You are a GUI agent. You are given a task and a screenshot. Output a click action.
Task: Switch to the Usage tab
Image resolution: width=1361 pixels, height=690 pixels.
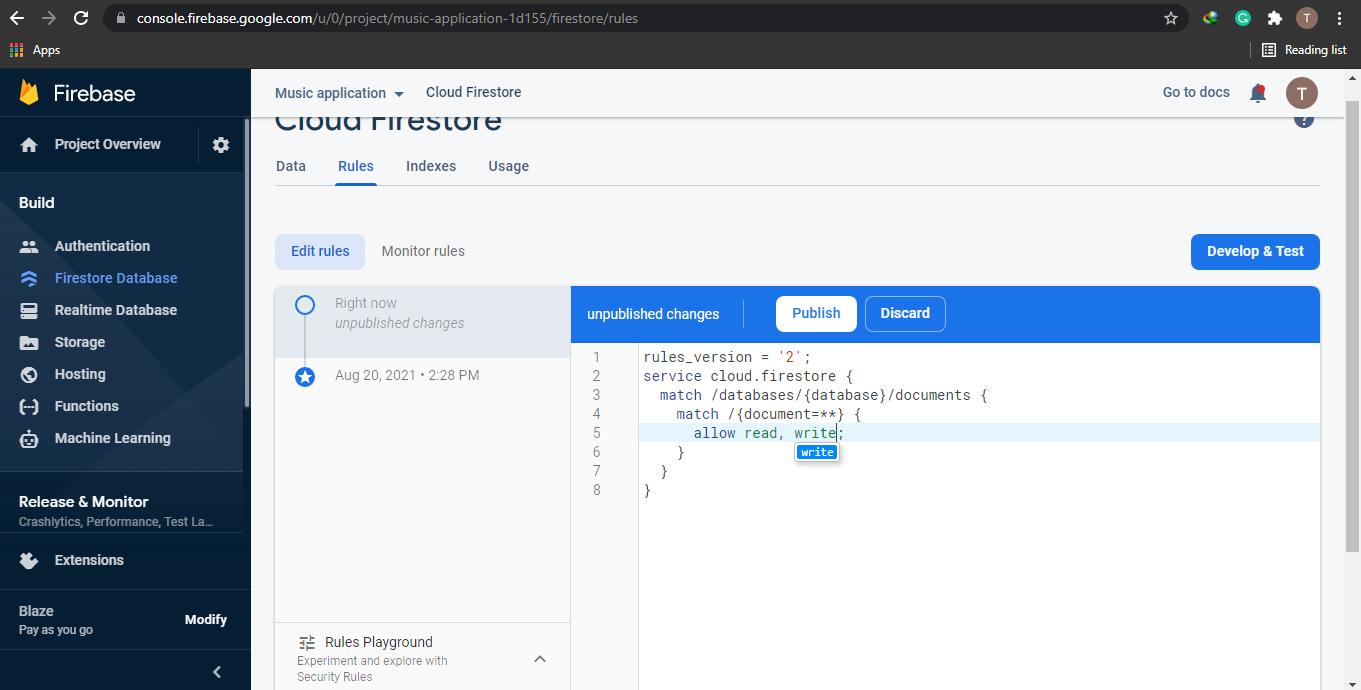[x=509, y=166]
